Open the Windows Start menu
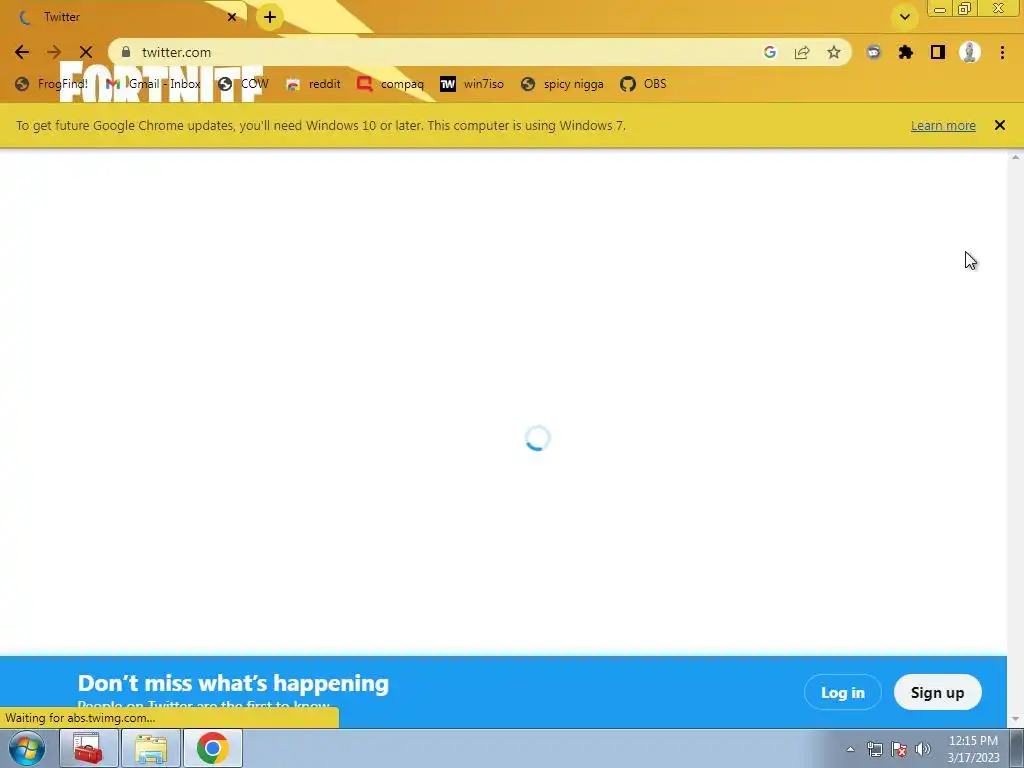The height and width of the screenshot is (768, 1024). pyautogui.click(x=26, y=748)
